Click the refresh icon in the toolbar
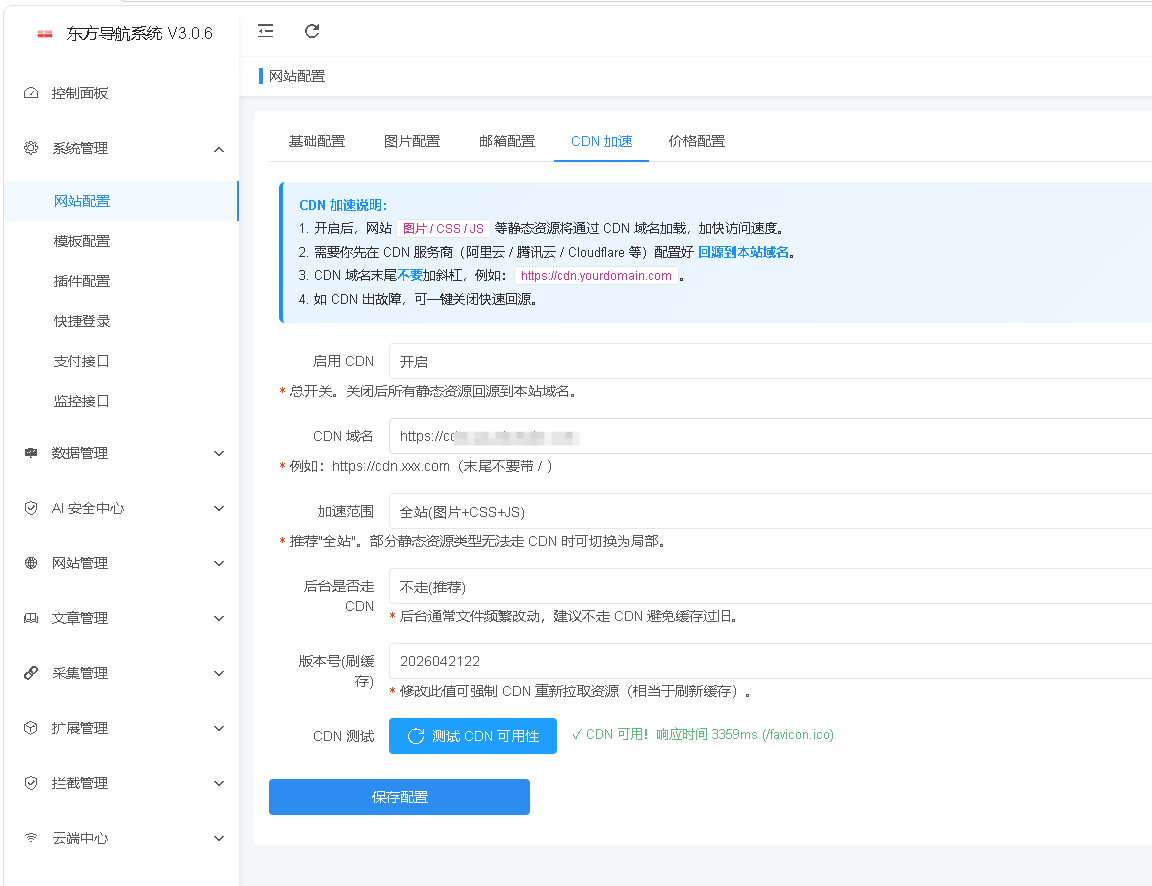This screenshot has height=886, width=1152. [311, 31]
